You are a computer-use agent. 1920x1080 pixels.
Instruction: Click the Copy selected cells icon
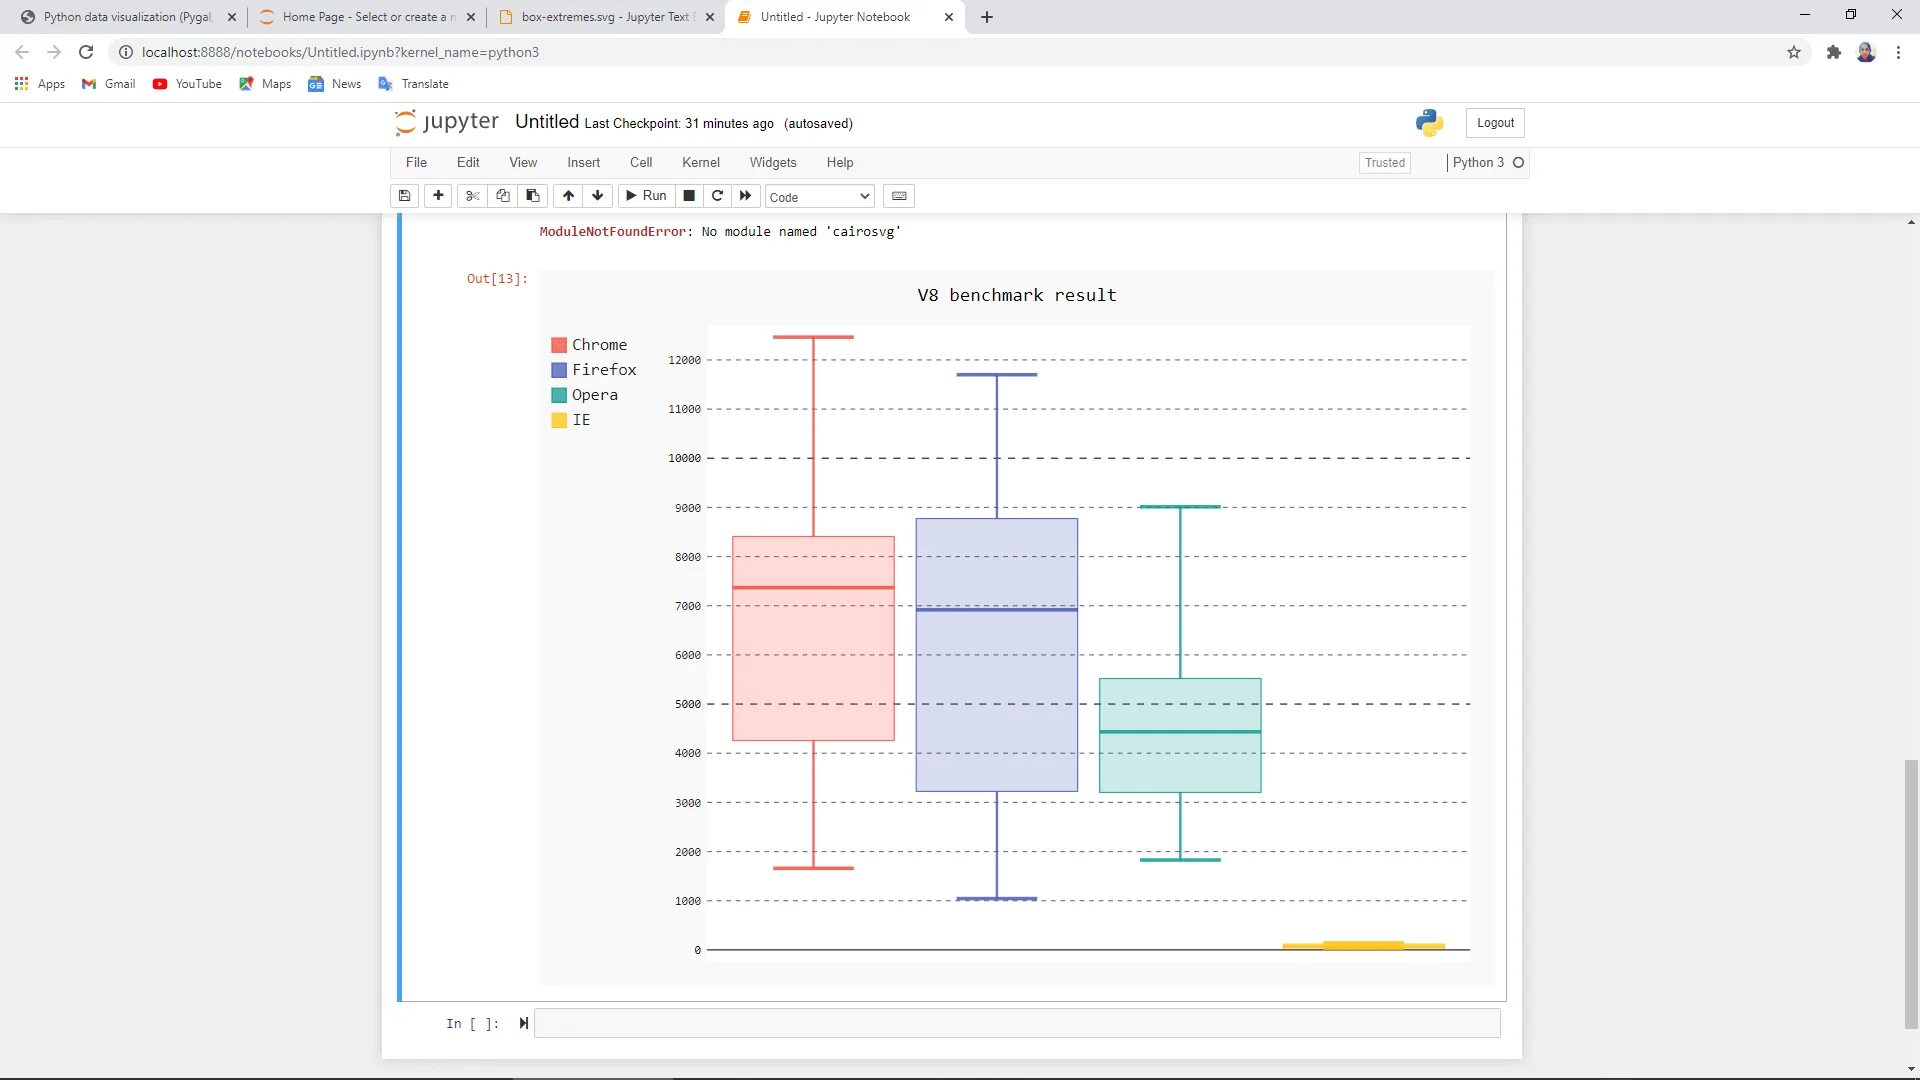tap(502, 196)
